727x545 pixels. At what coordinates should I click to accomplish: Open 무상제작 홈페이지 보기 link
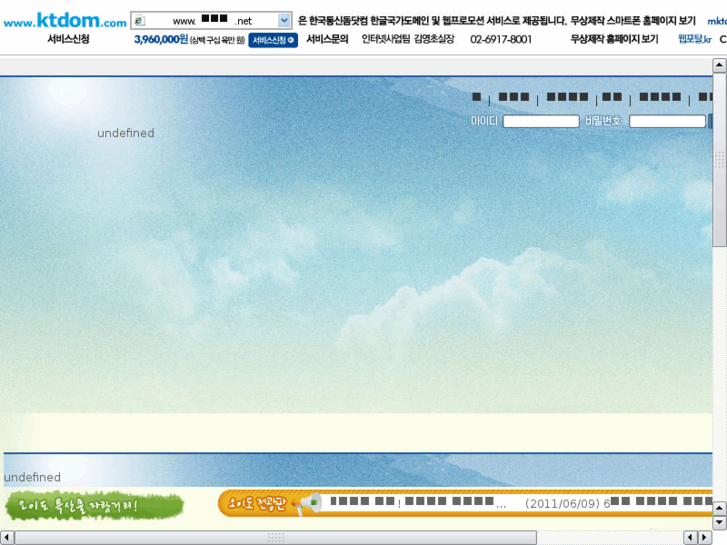[614, 39]
